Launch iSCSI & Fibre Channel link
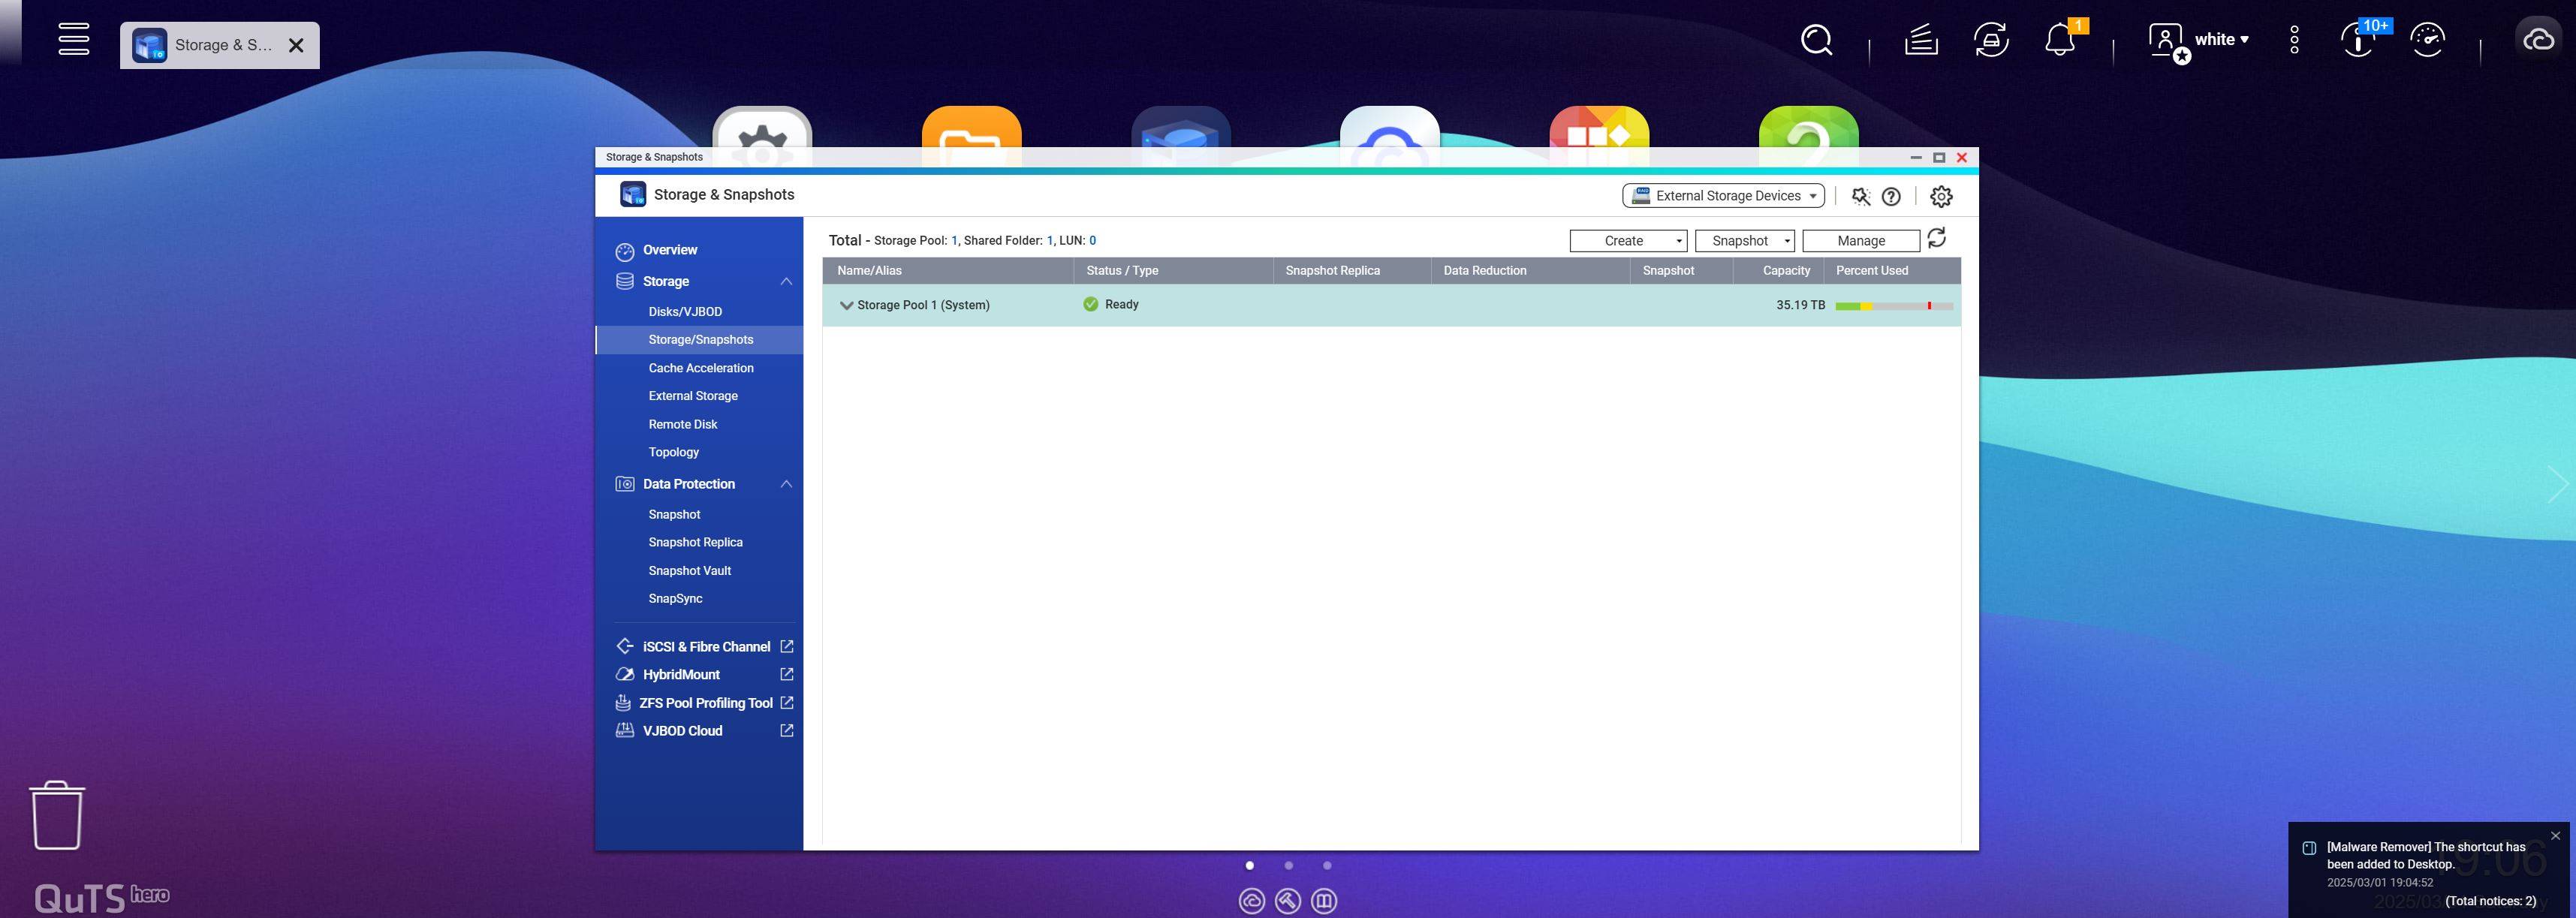The height and width of the screenshot is (918, 2576). [704, 647]
